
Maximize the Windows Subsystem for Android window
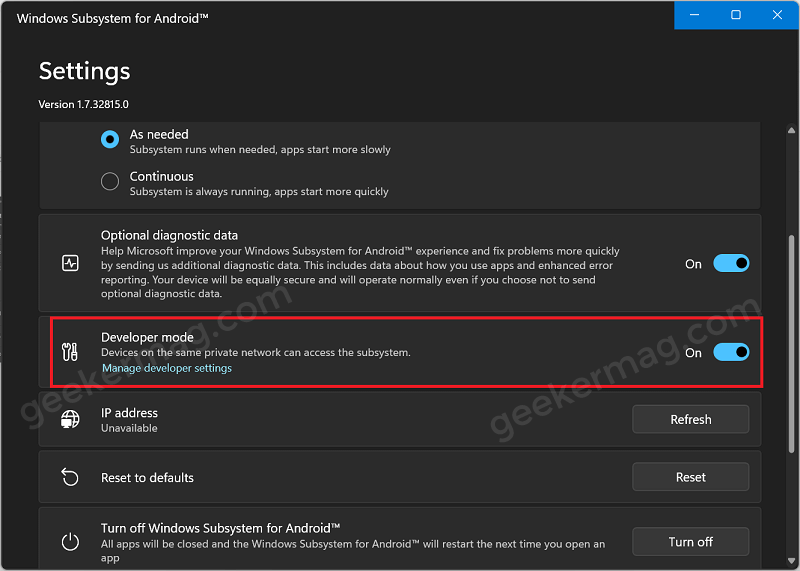pyautogui.click(x=736, y=15)
